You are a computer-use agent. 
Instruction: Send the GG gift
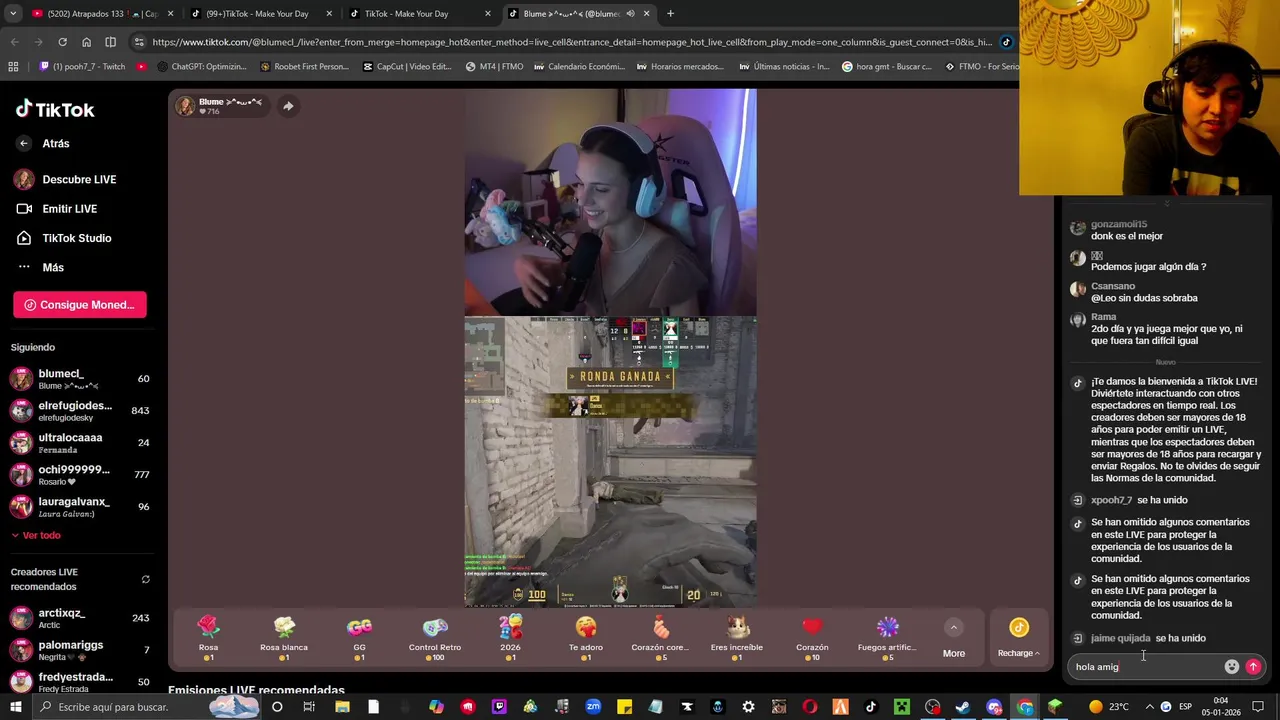coord(359,638)
